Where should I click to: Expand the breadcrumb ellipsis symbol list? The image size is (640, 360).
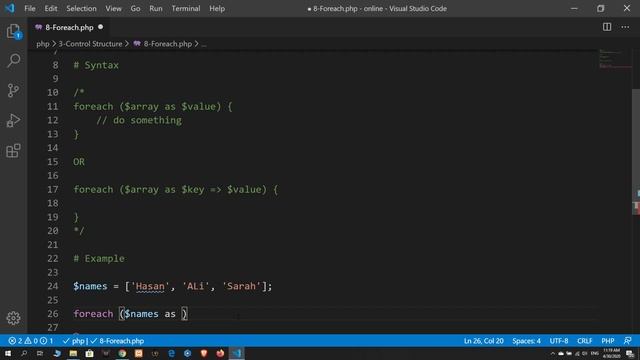pyautogui.click(x=204, y=44)
